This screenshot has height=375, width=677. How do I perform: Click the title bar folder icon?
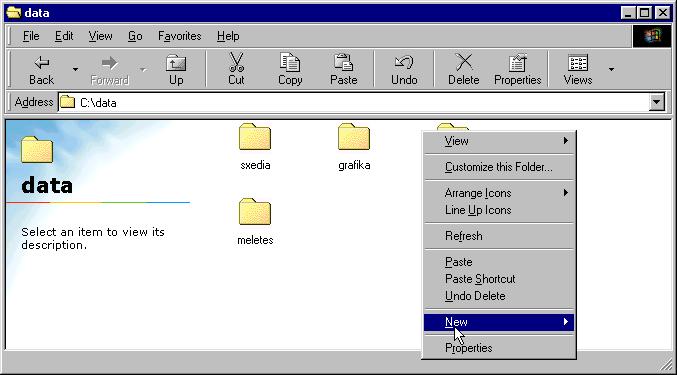click(14, 13)
